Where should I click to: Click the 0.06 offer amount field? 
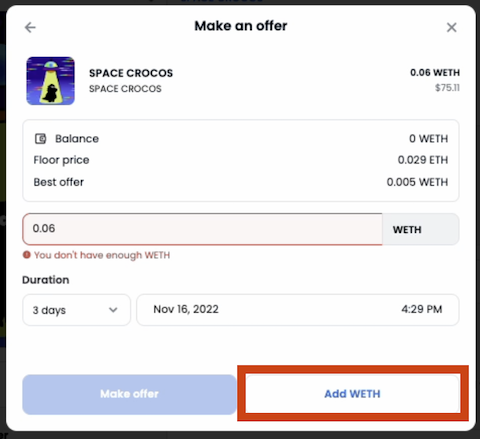[x=202, y=229]
